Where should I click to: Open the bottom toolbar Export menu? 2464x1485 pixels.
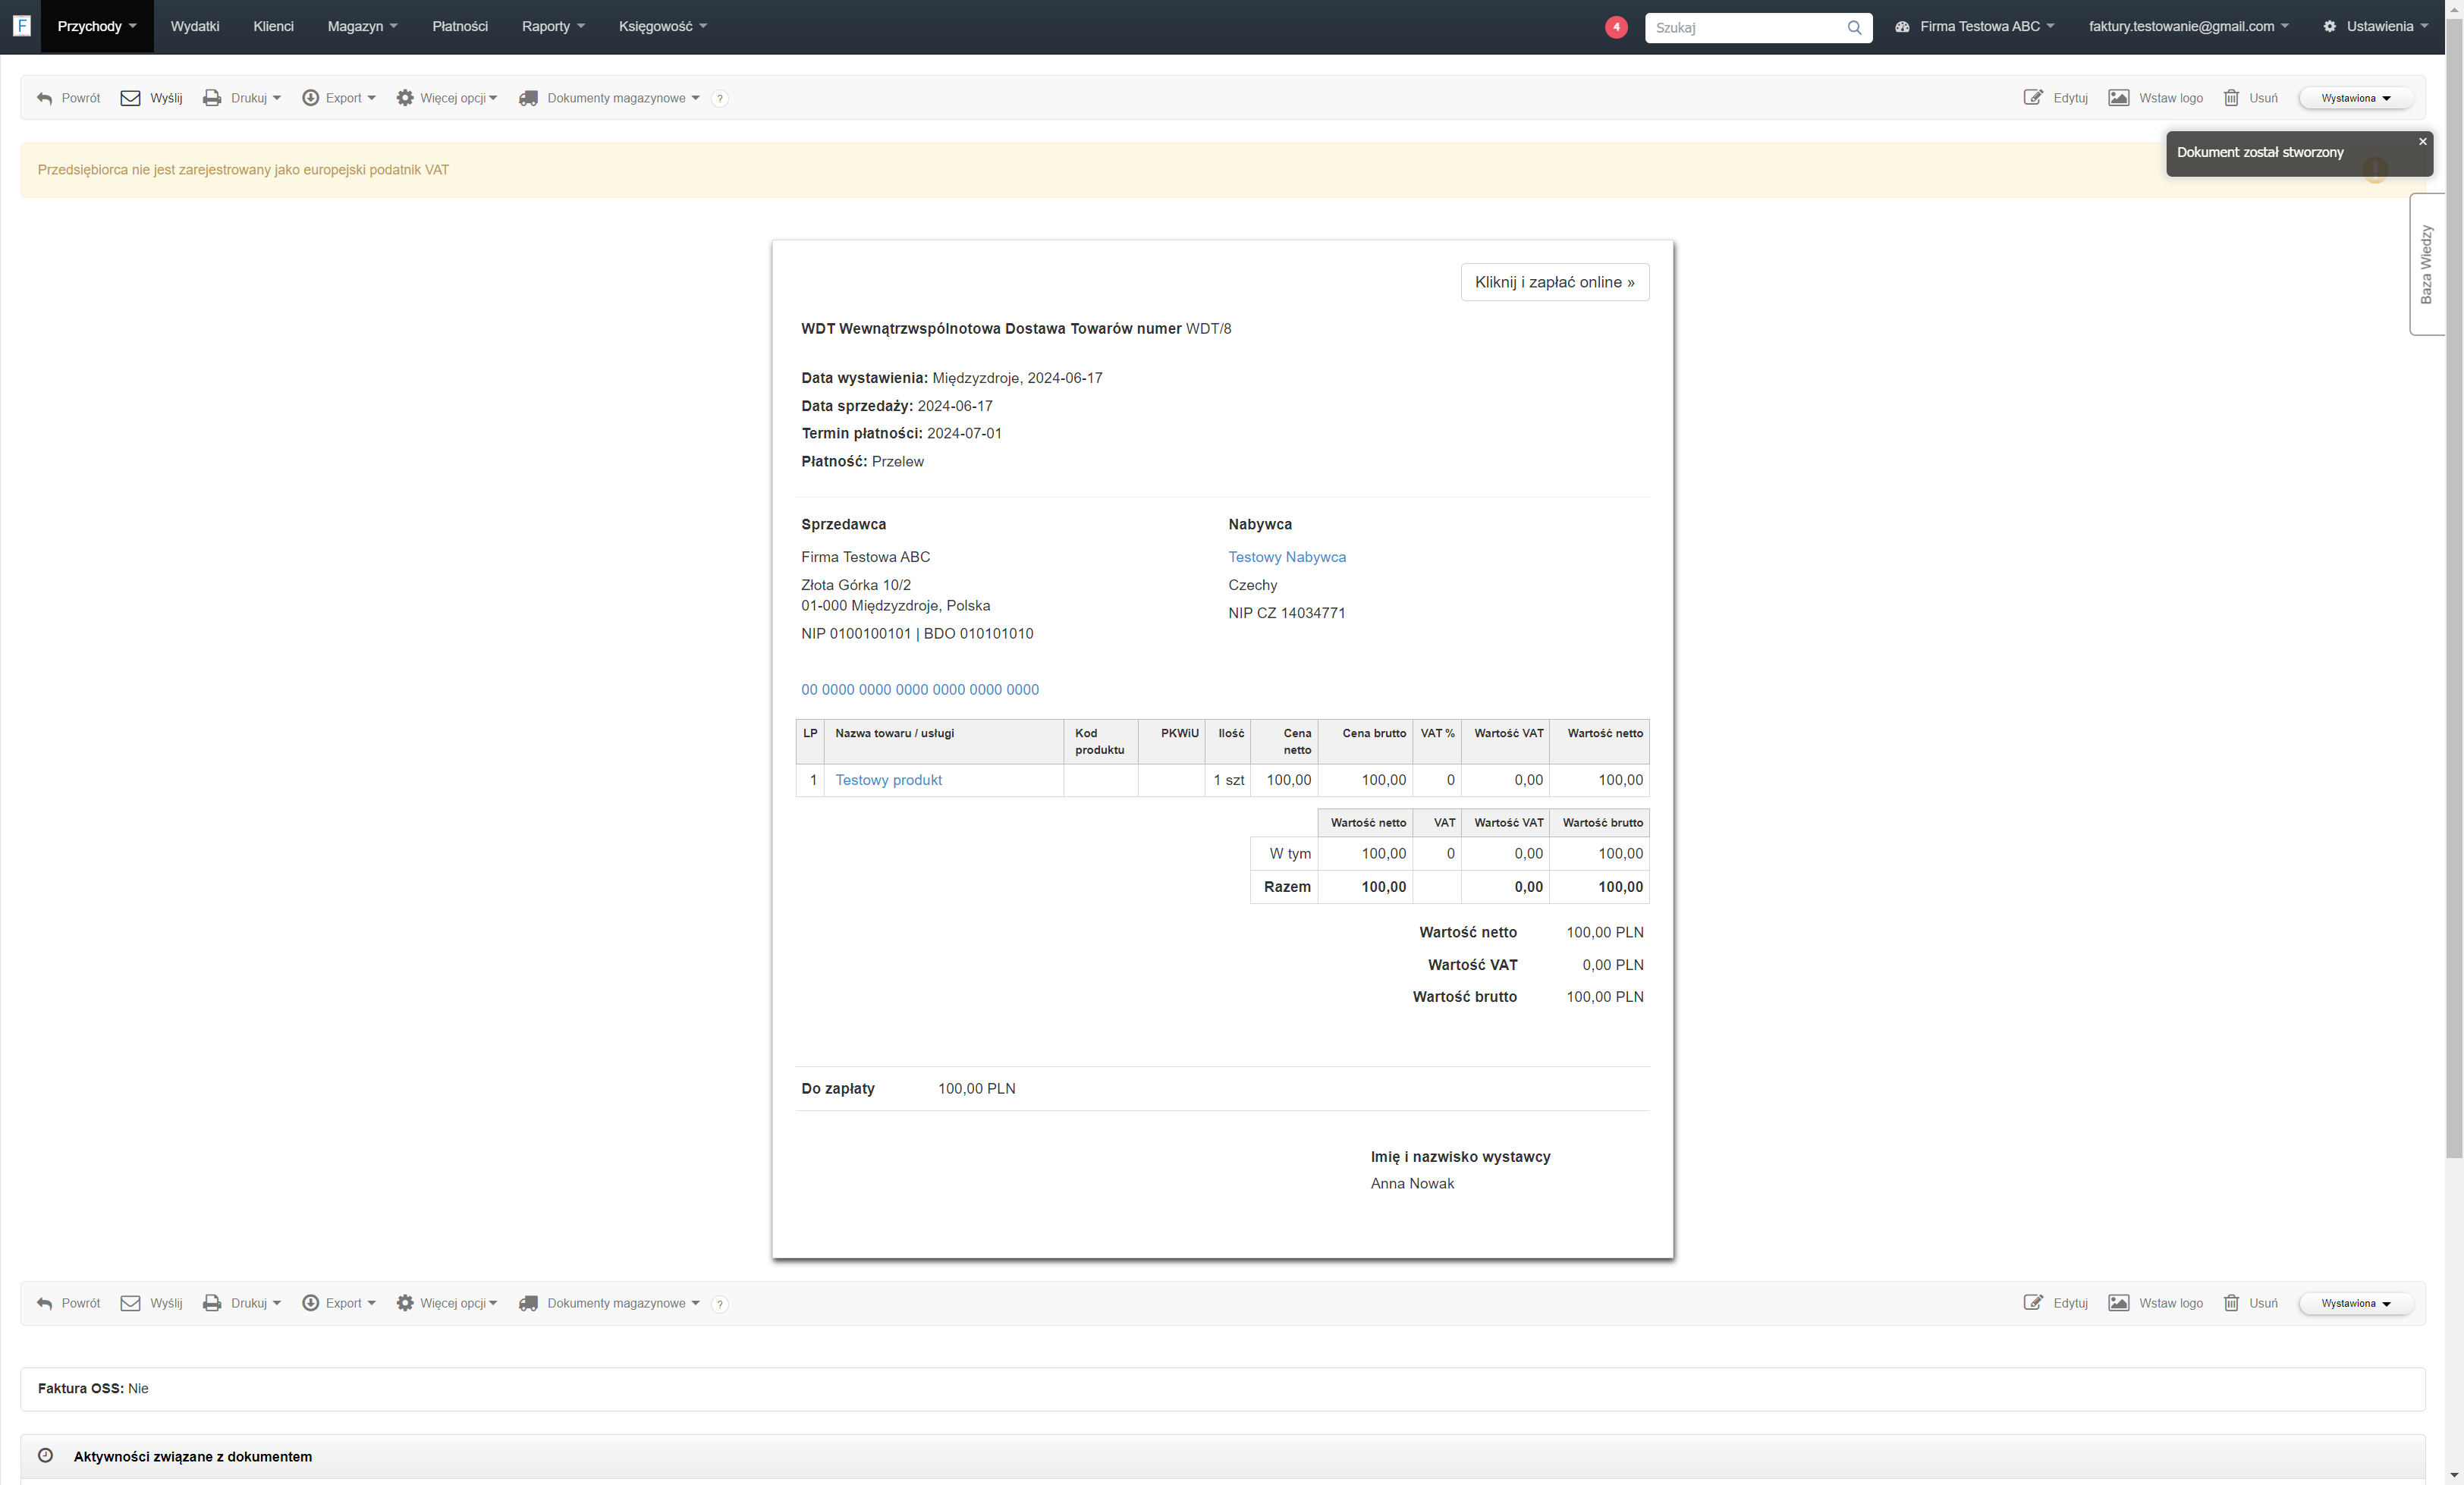[x=339, y=1303]
